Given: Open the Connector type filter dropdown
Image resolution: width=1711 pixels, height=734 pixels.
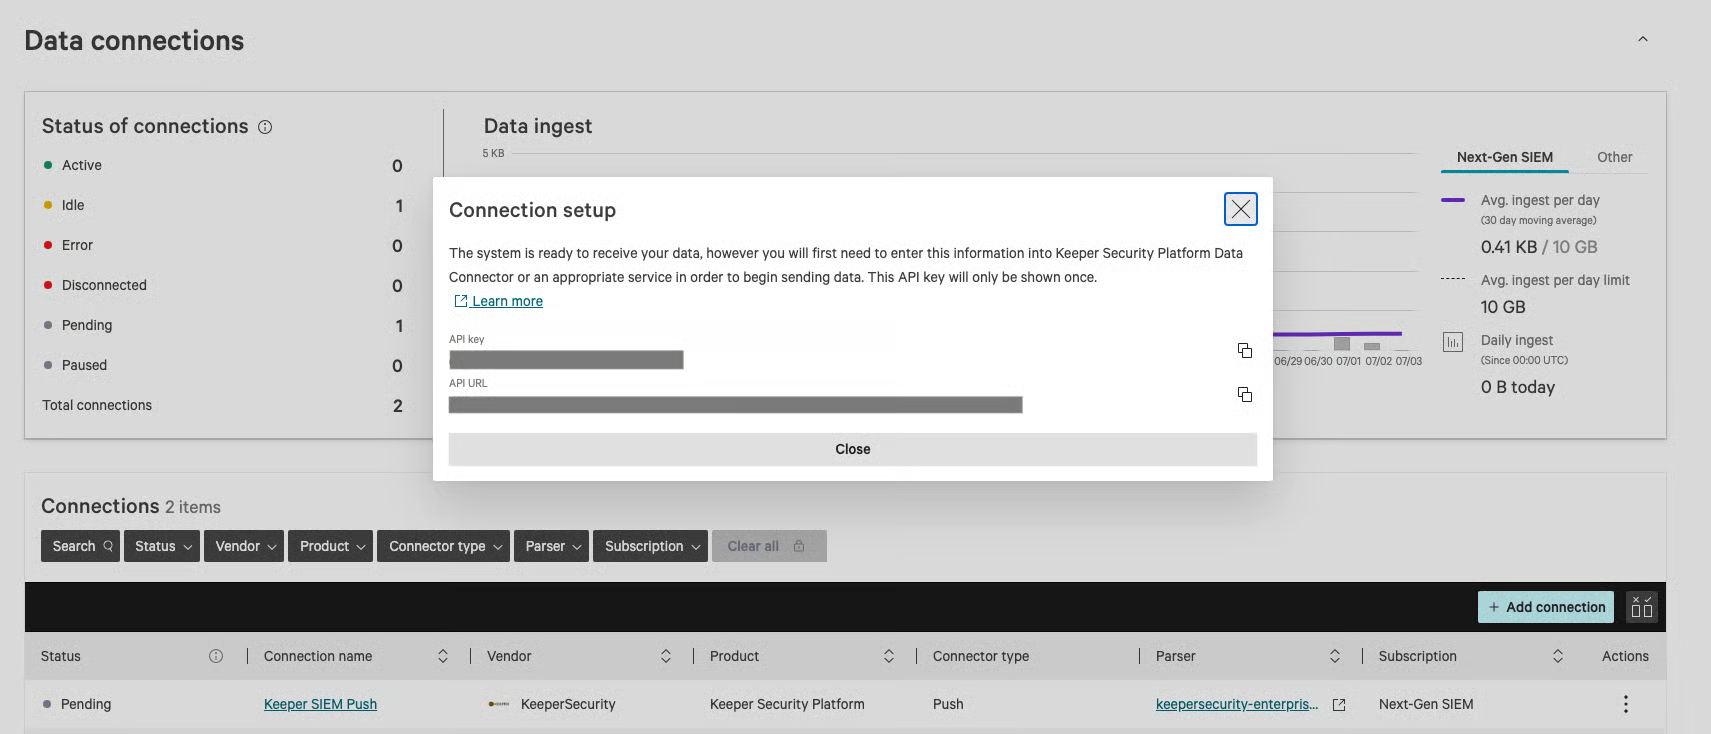Looking at the screenshot, I should coord(443,546).
